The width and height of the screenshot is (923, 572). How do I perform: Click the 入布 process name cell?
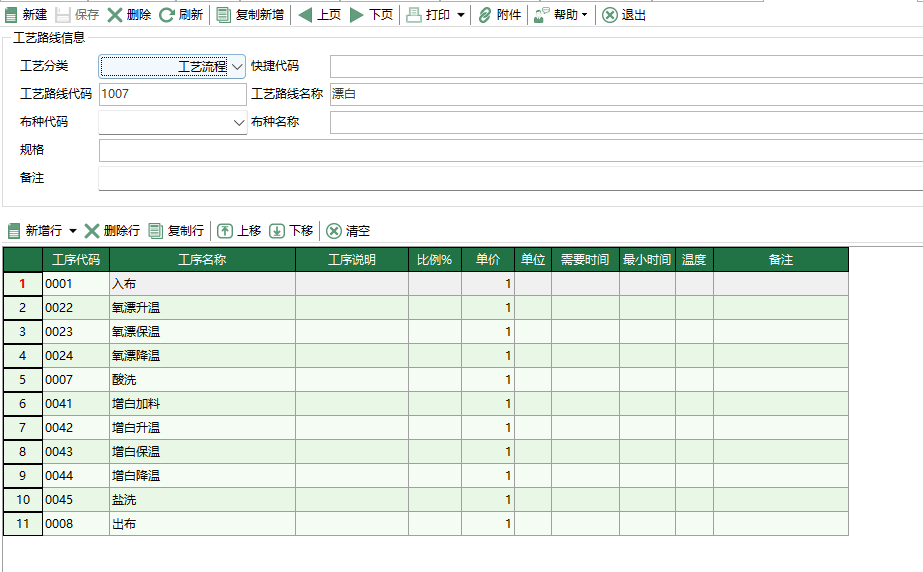202,284
